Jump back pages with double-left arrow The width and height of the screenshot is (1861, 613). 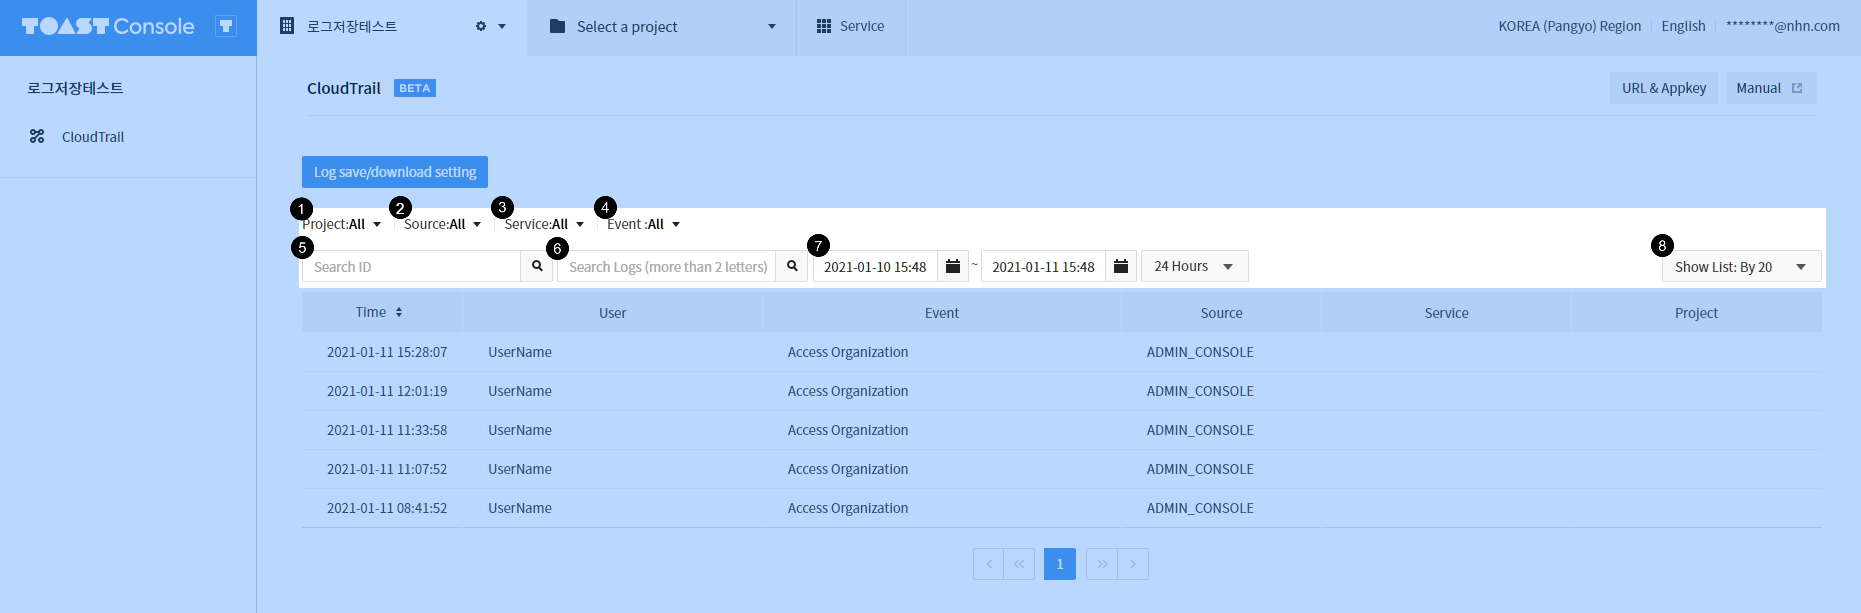[x=1019, y=564]
